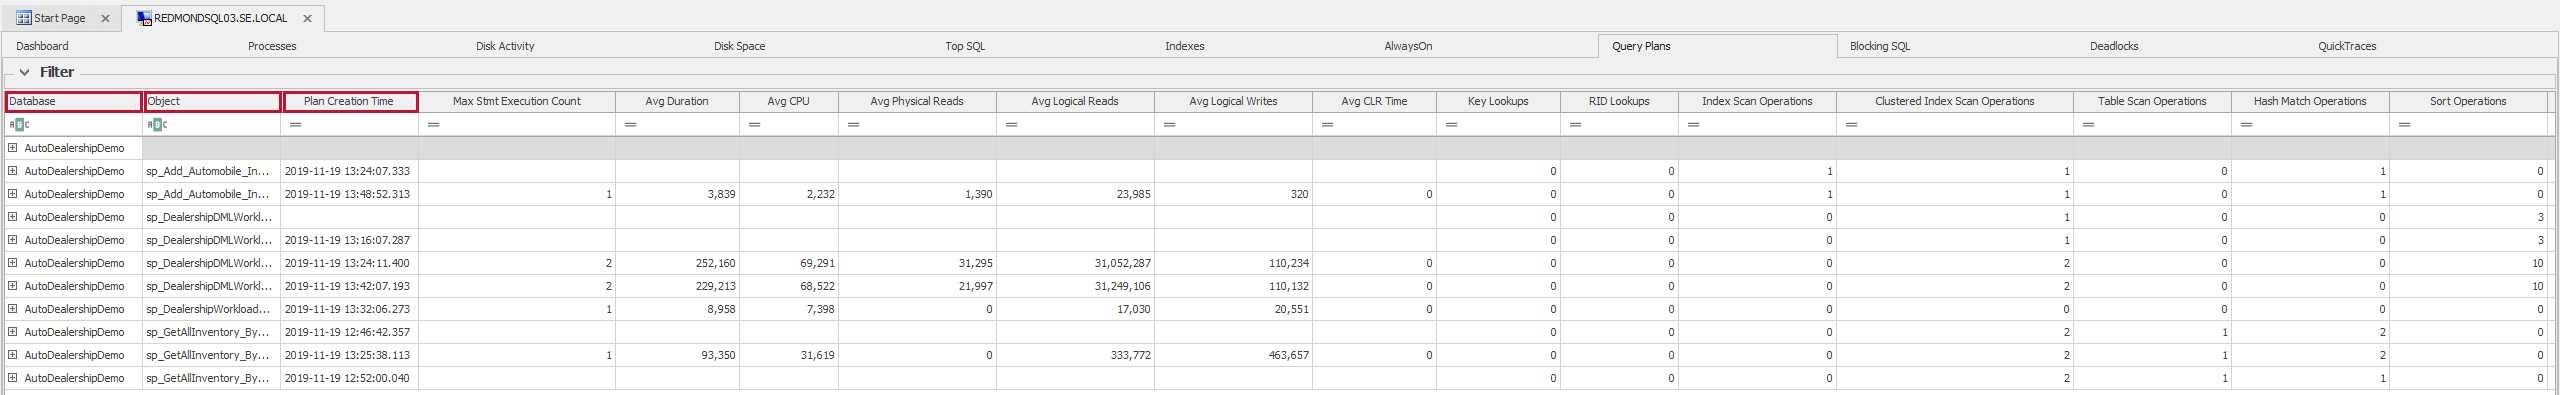Click the Index Scan Operations equals filter icon
The image size is (2560, 395).
(1693, 125)
